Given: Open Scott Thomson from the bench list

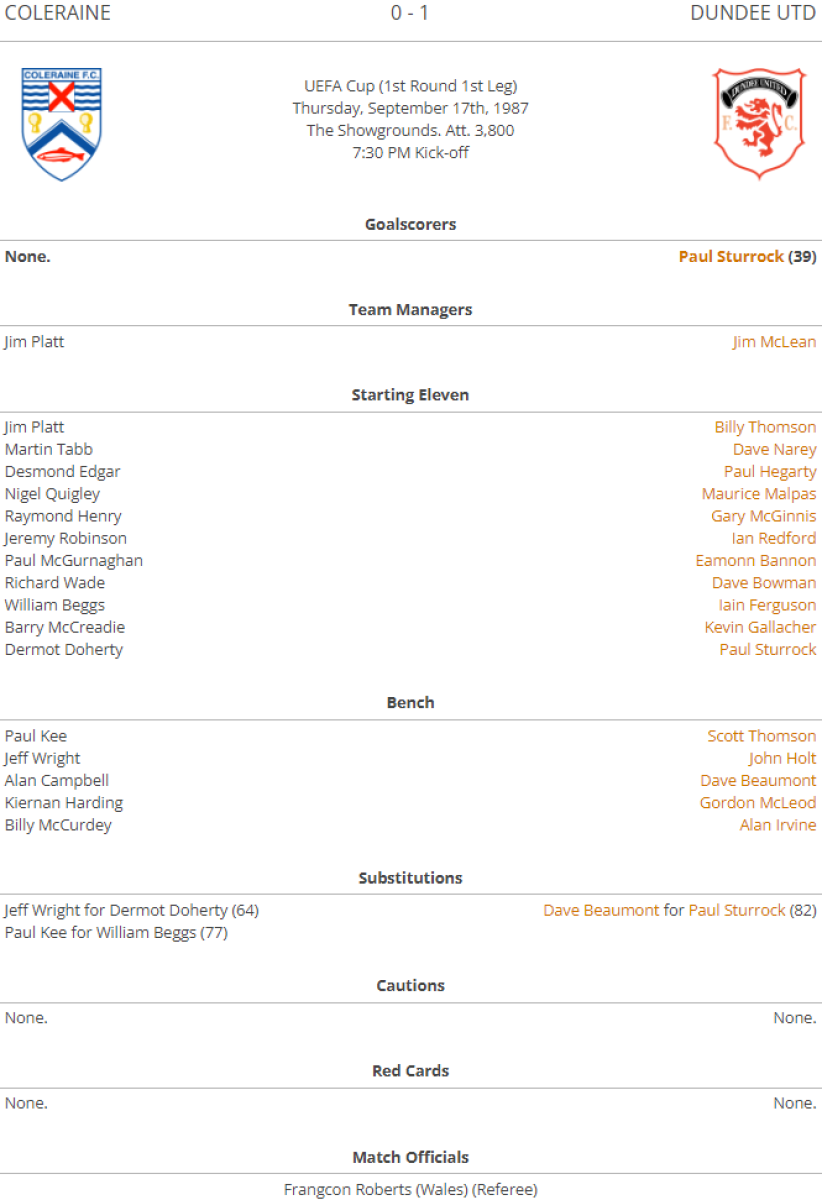Looking at the screenshot, I should click(762, 736).
